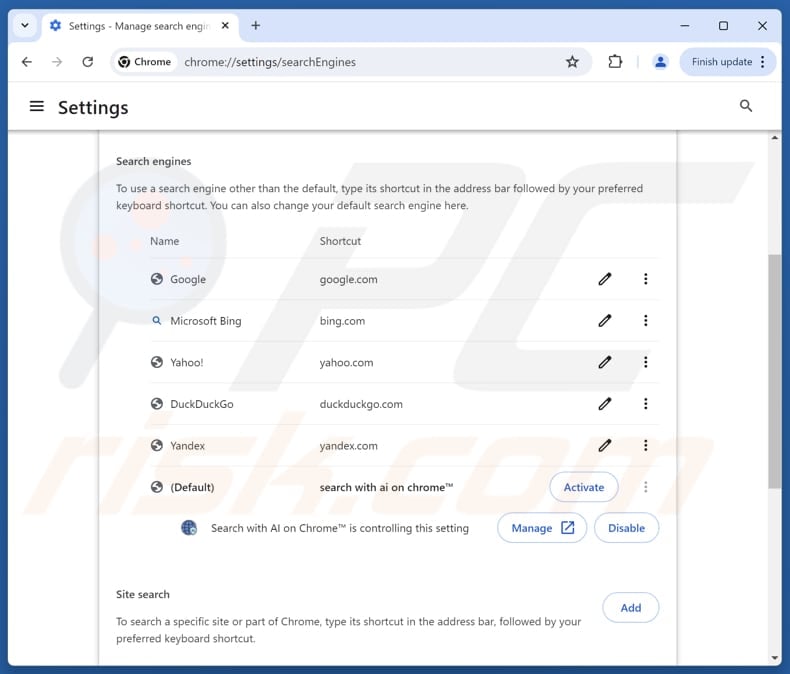Click the Bing magnifier favicon
This screenshot has width=790, height=674.
157,320
